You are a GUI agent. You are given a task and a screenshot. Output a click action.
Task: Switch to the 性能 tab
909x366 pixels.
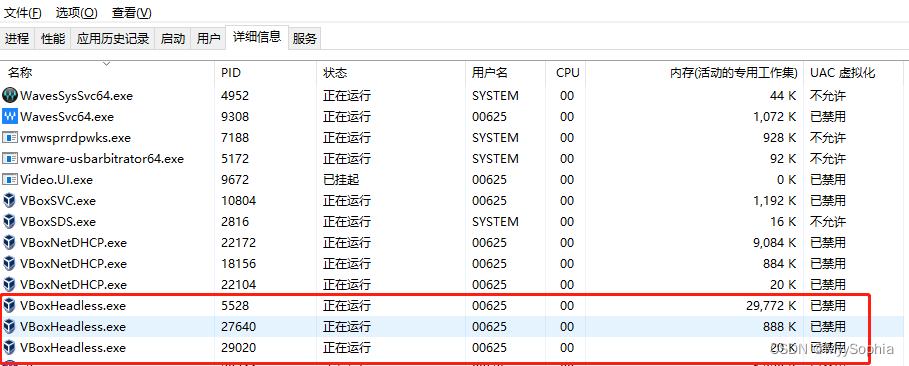coord(53,39)
